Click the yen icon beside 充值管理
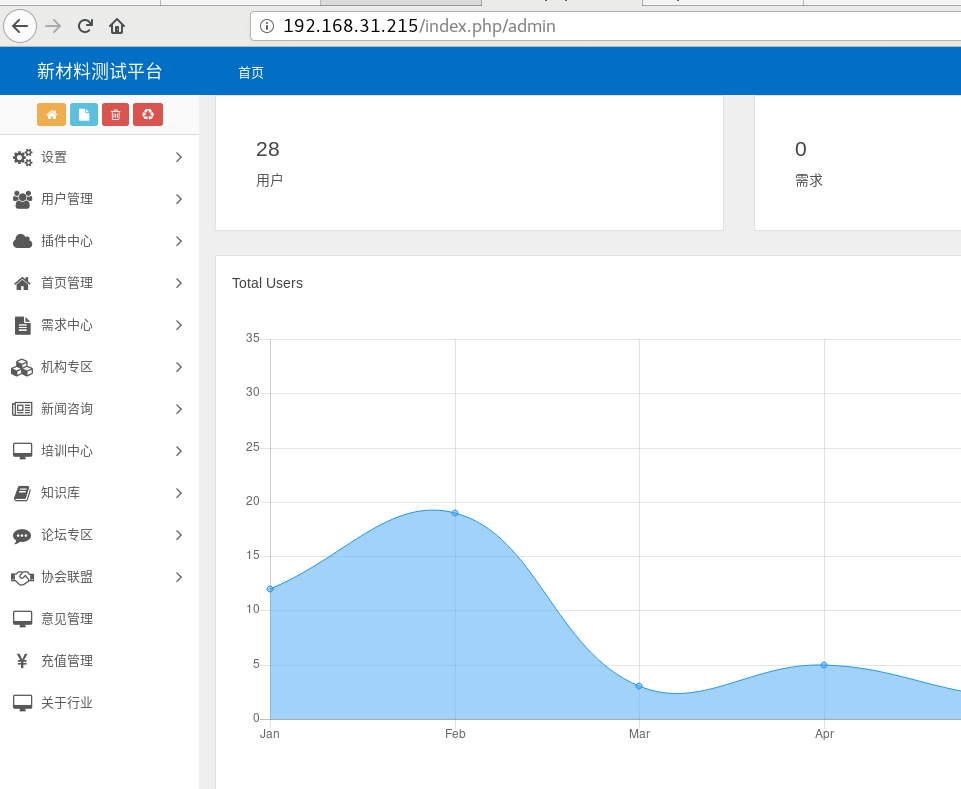 point(23,661)
